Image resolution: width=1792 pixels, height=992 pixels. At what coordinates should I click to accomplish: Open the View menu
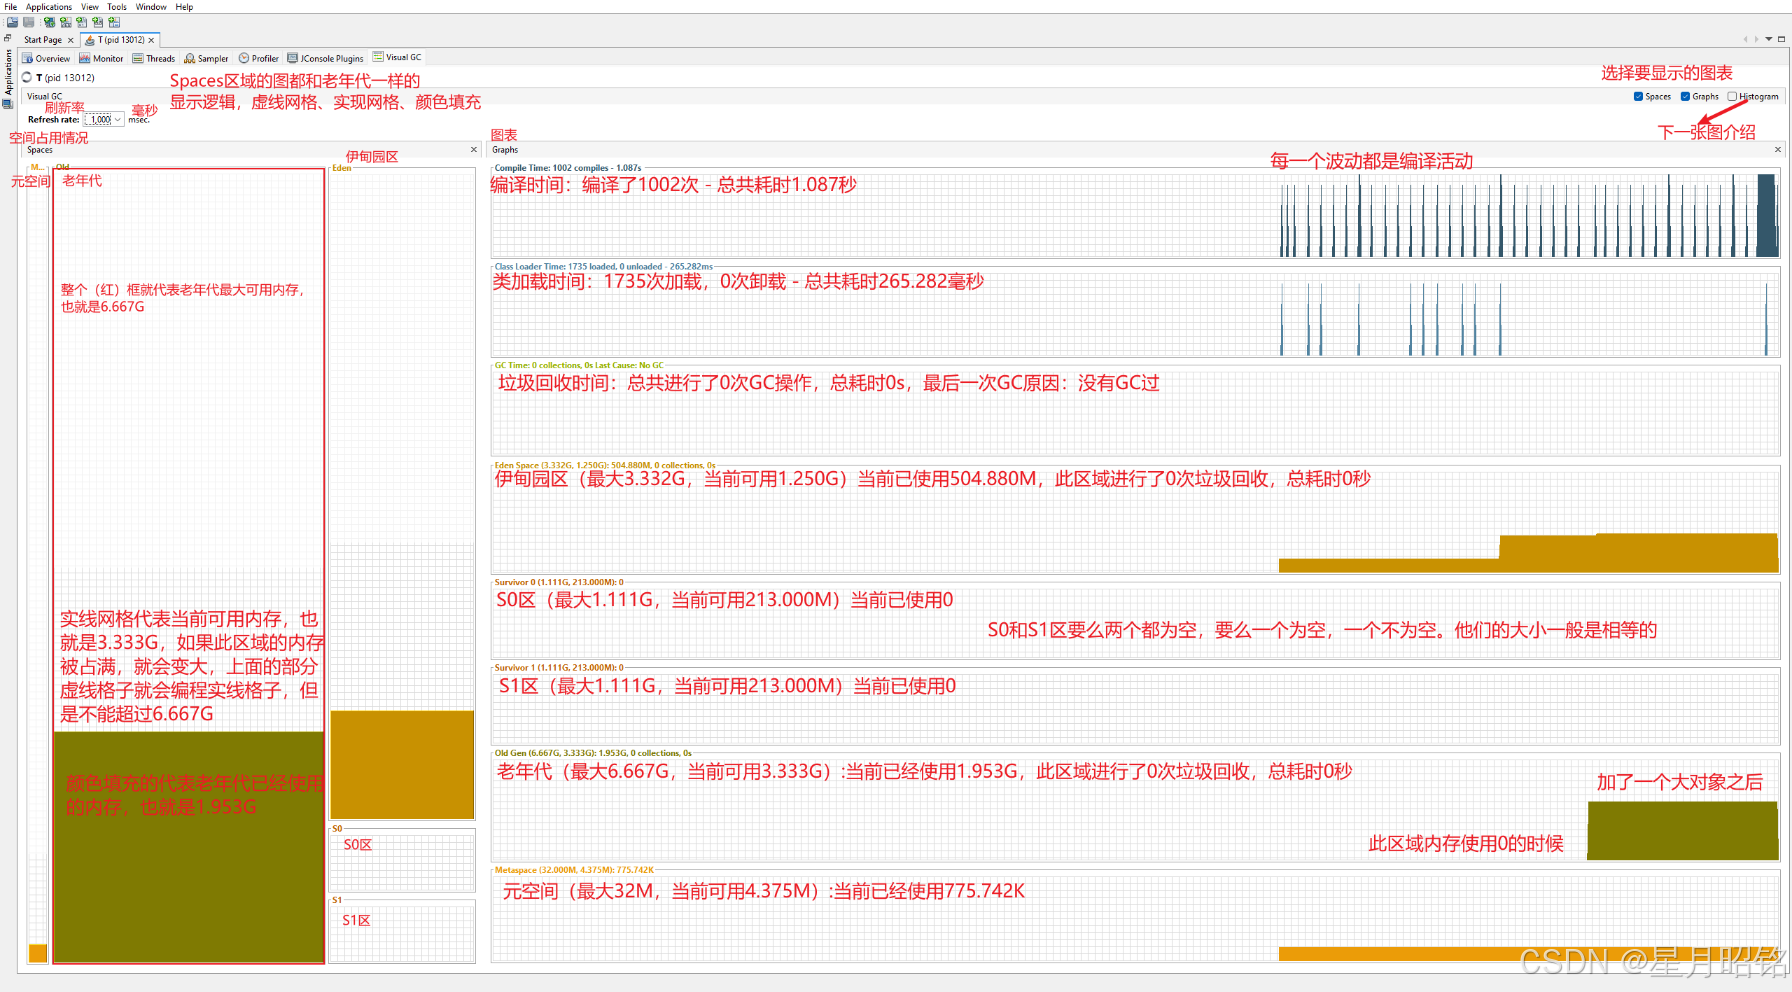pos(90,7)
